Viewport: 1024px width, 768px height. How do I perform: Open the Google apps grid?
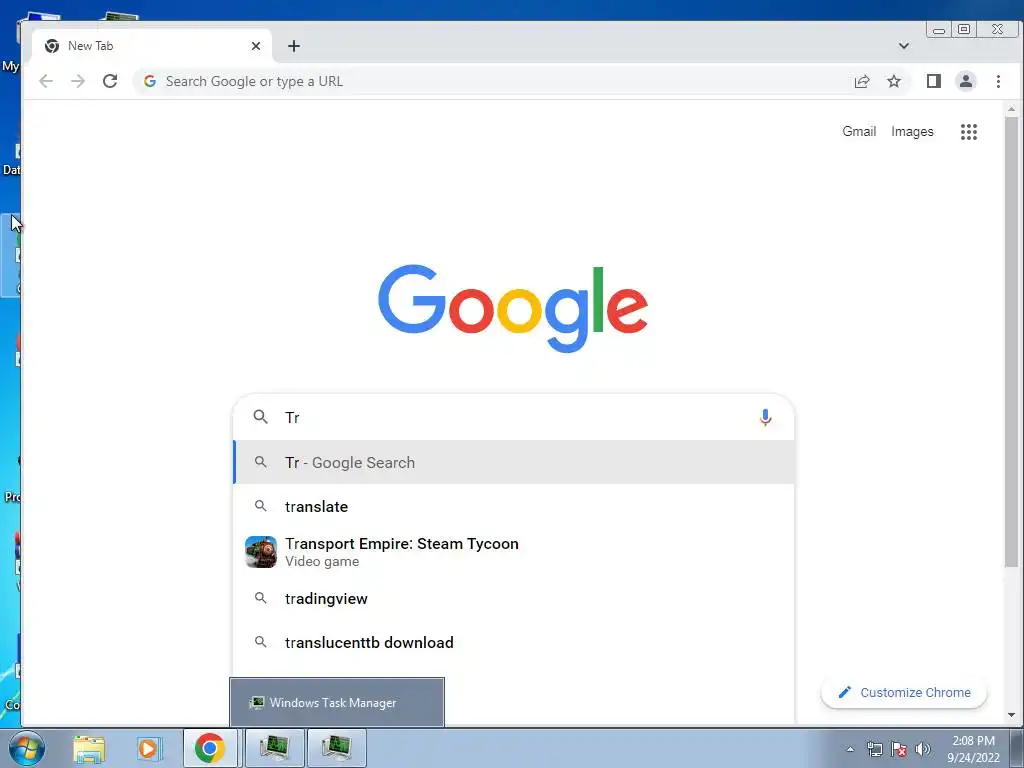pyautogui.click(x=968, y=132)
